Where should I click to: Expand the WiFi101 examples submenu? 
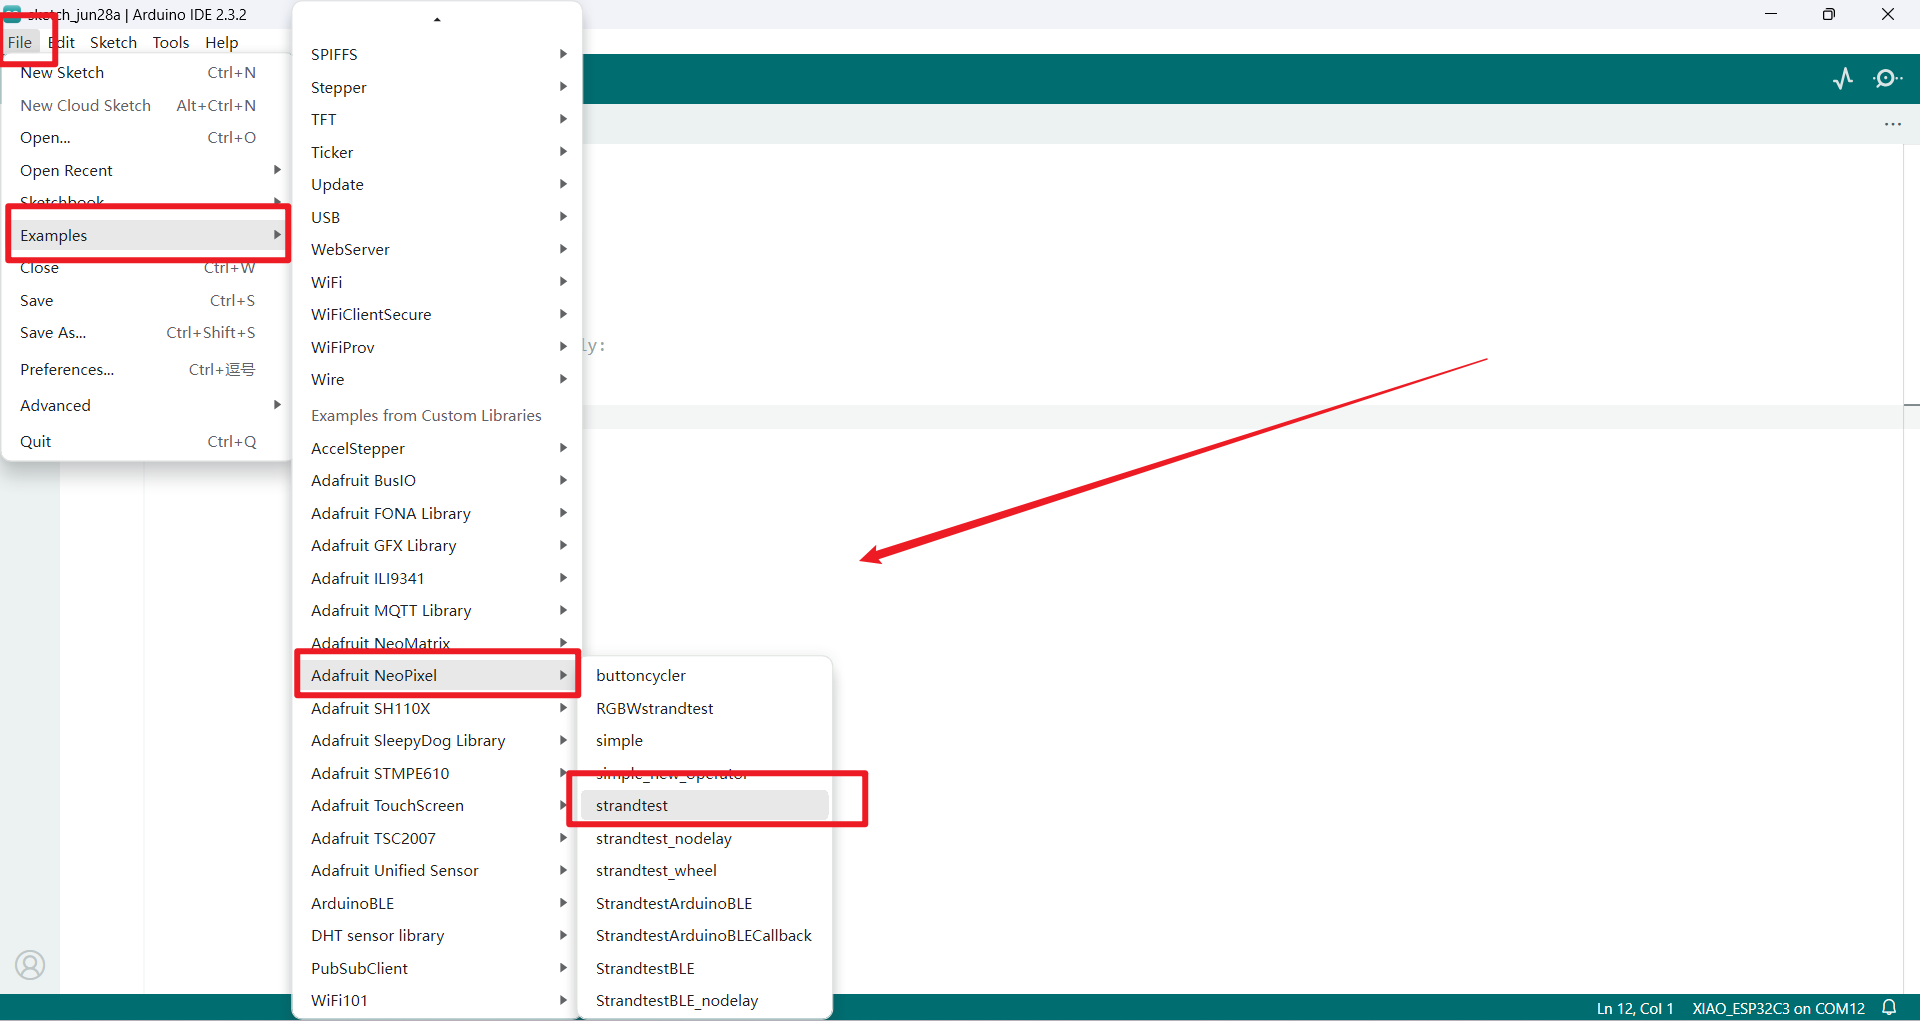tap(437, 1000)
